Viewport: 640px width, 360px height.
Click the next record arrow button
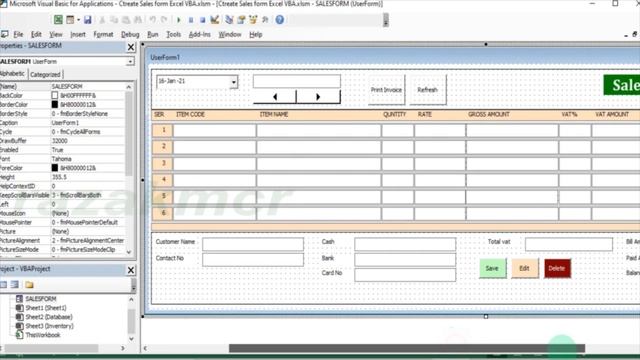(318, 97)
